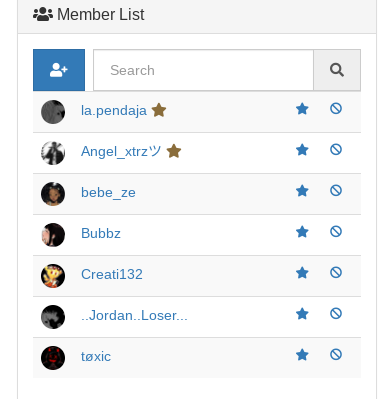Block member Creati132 with ban icon
This screenshot has width=378, height=399.
336,272
